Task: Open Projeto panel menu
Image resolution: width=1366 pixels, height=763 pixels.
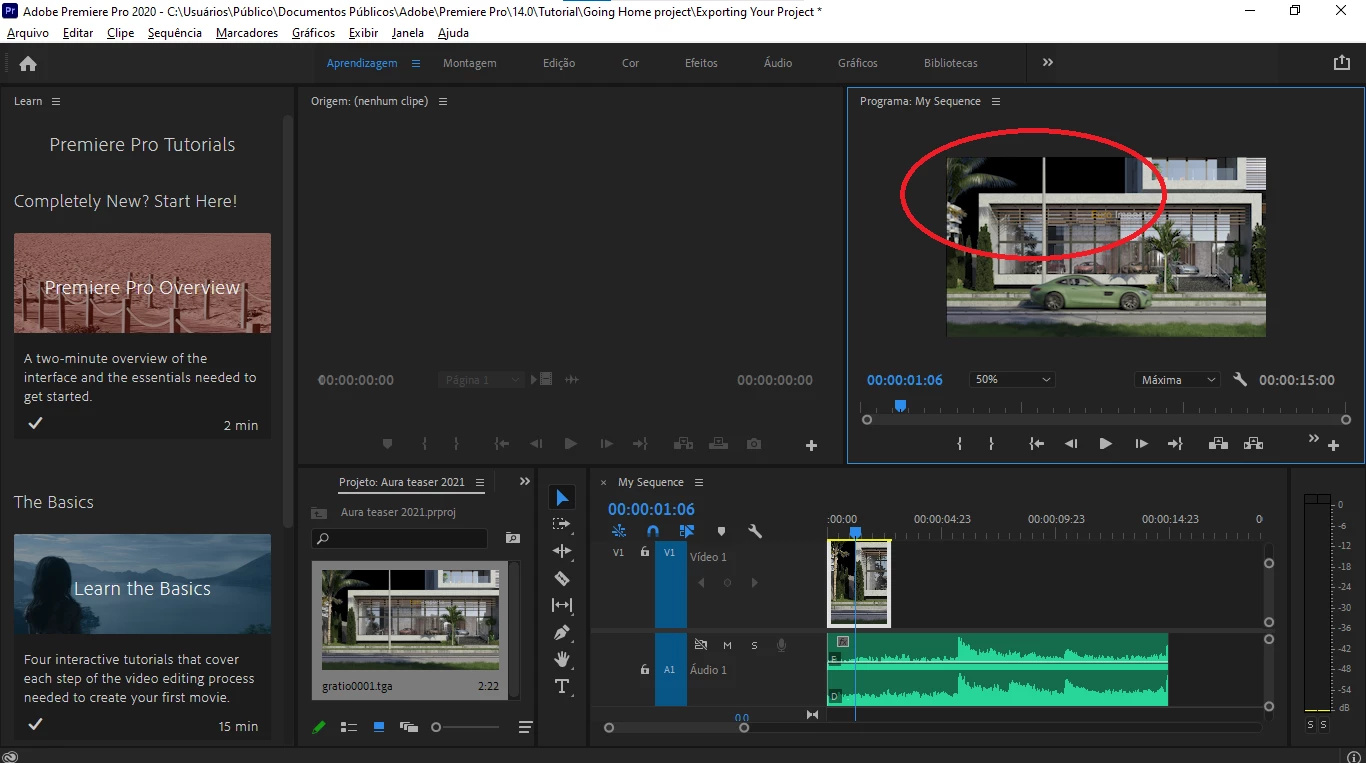Action: coord(480,482)
